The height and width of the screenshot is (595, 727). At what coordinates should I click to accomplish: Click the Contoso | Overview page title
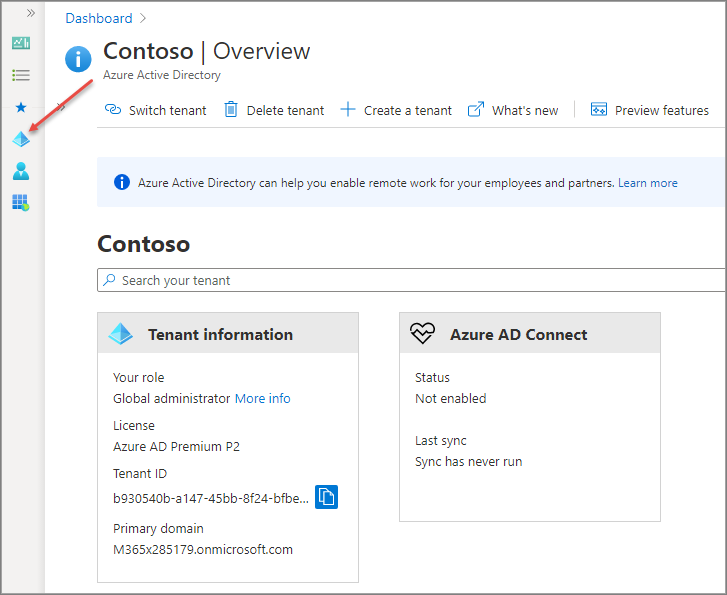[206, 51]
